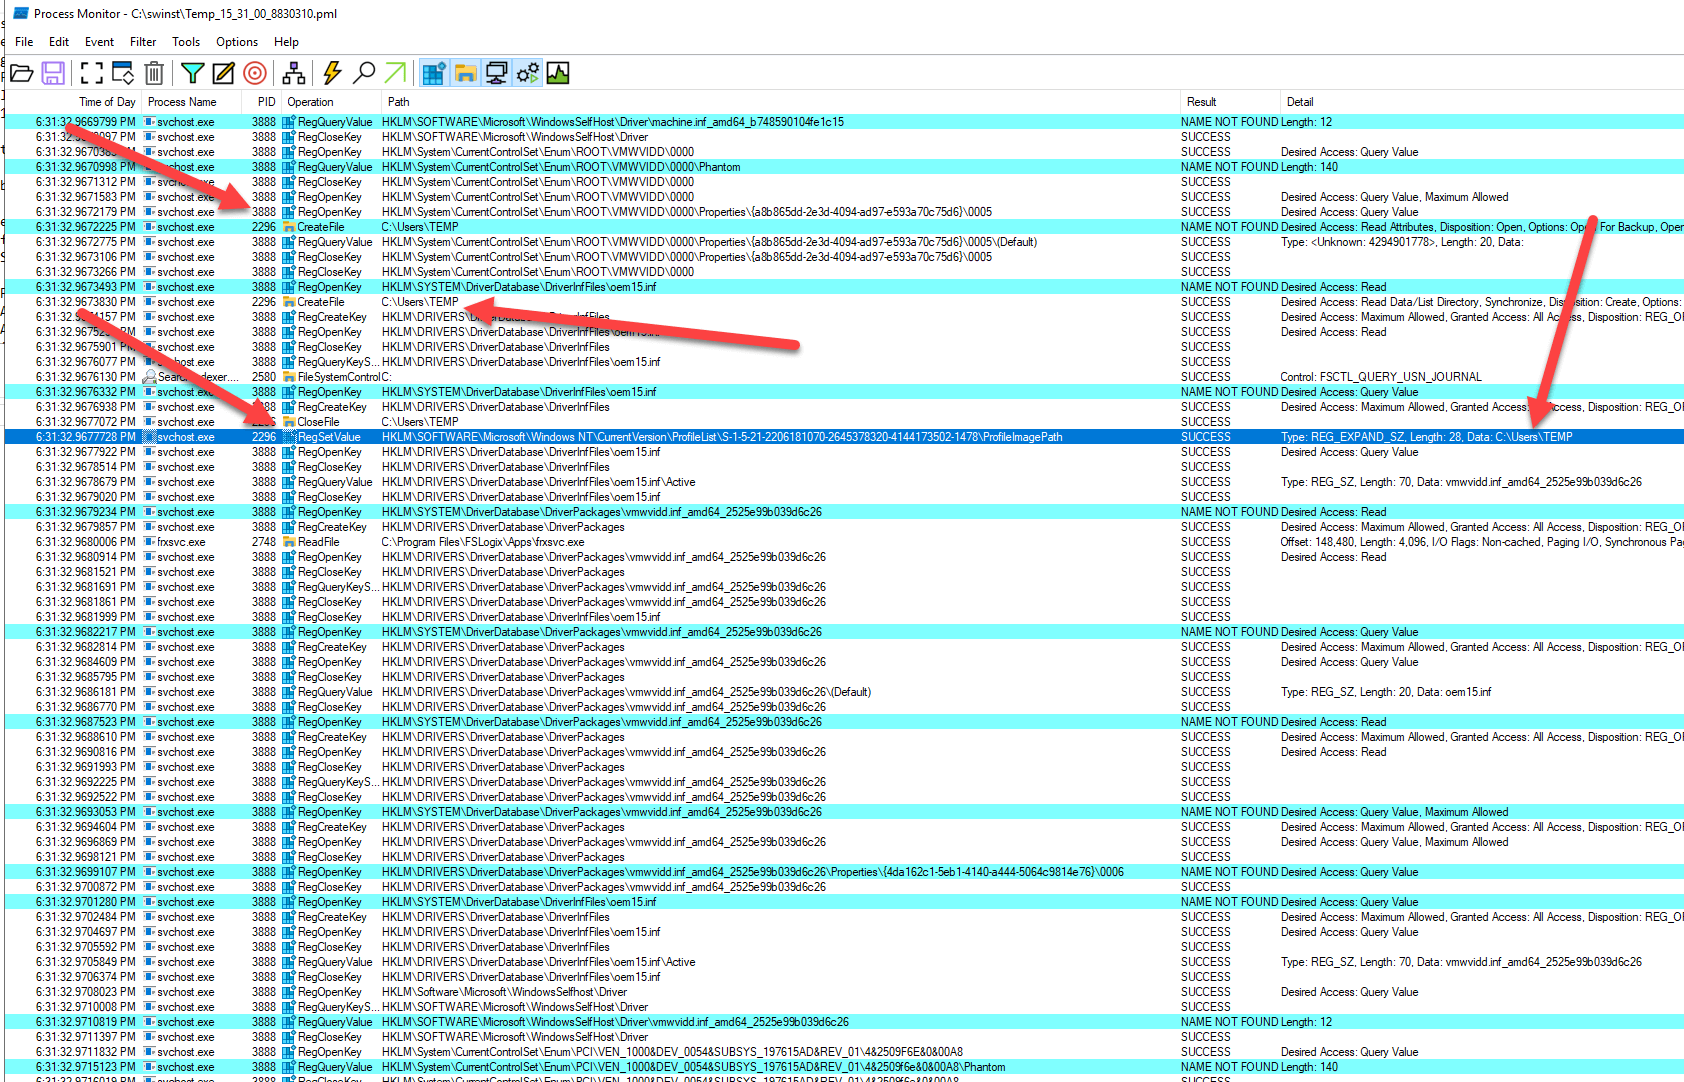
Task: Toggle Show Profiling Events graph icon
Action: pyautogui.click(x=558, y=73)
